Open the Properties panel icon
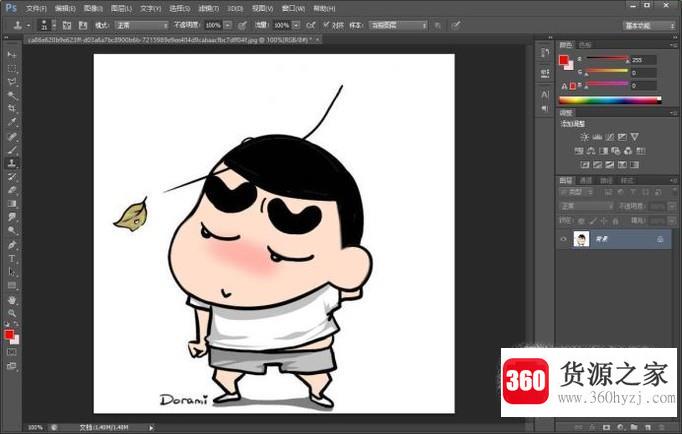This screenshot has height=434, width=682. [545, 73]
